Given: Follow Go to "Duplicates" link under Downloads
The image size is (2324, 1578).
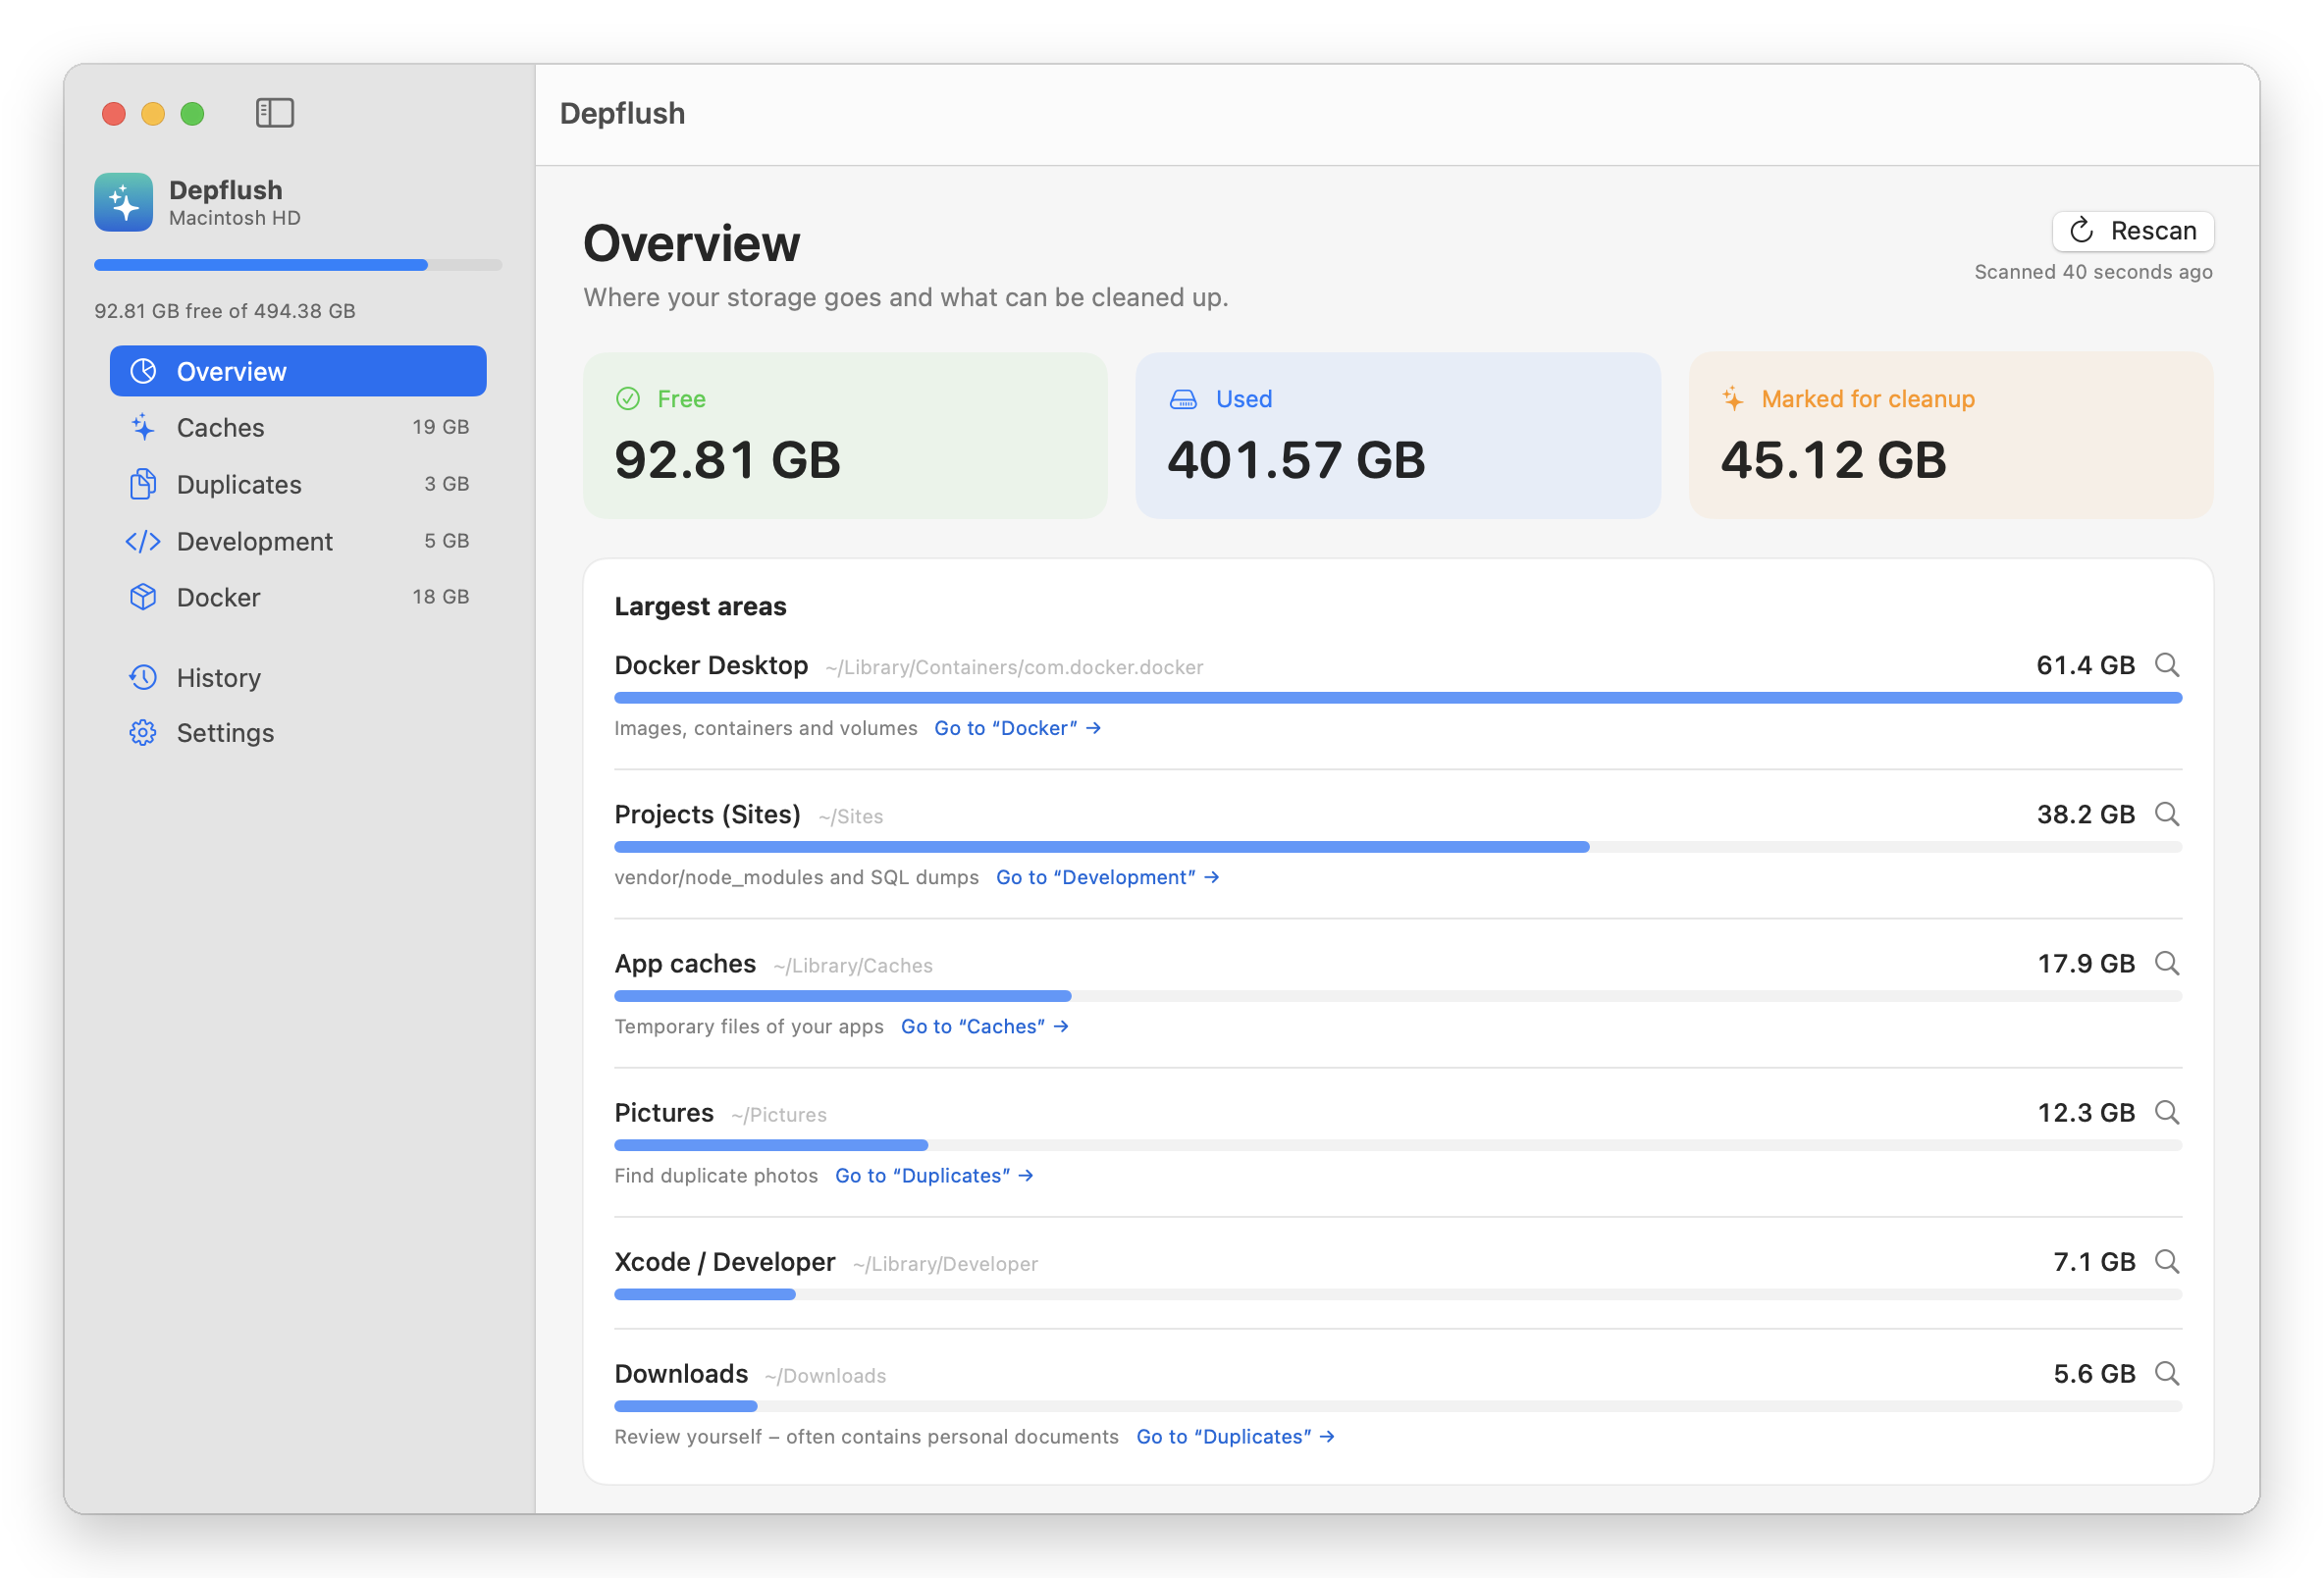Looking at the screenshot, I should (x=1235, y=1437).
